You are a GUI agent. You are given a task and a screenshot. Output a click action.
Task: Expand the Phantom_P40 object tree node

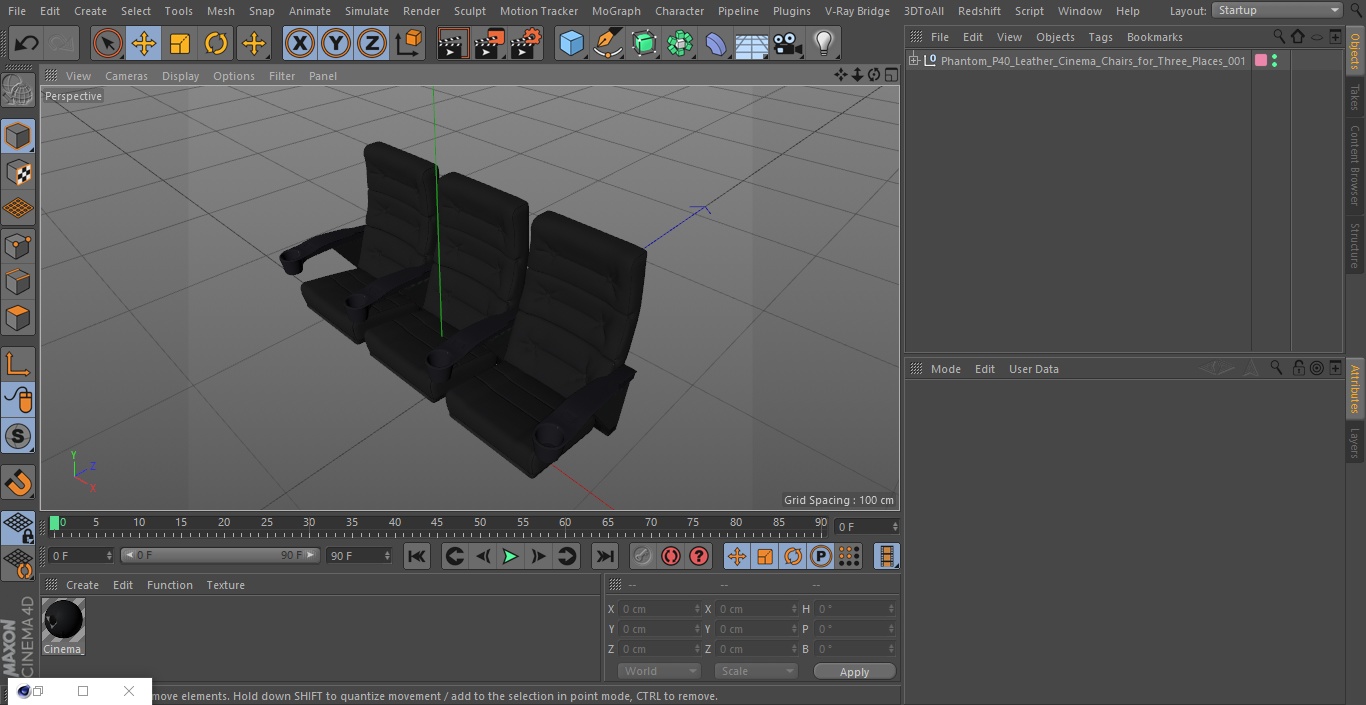(913, 61)
